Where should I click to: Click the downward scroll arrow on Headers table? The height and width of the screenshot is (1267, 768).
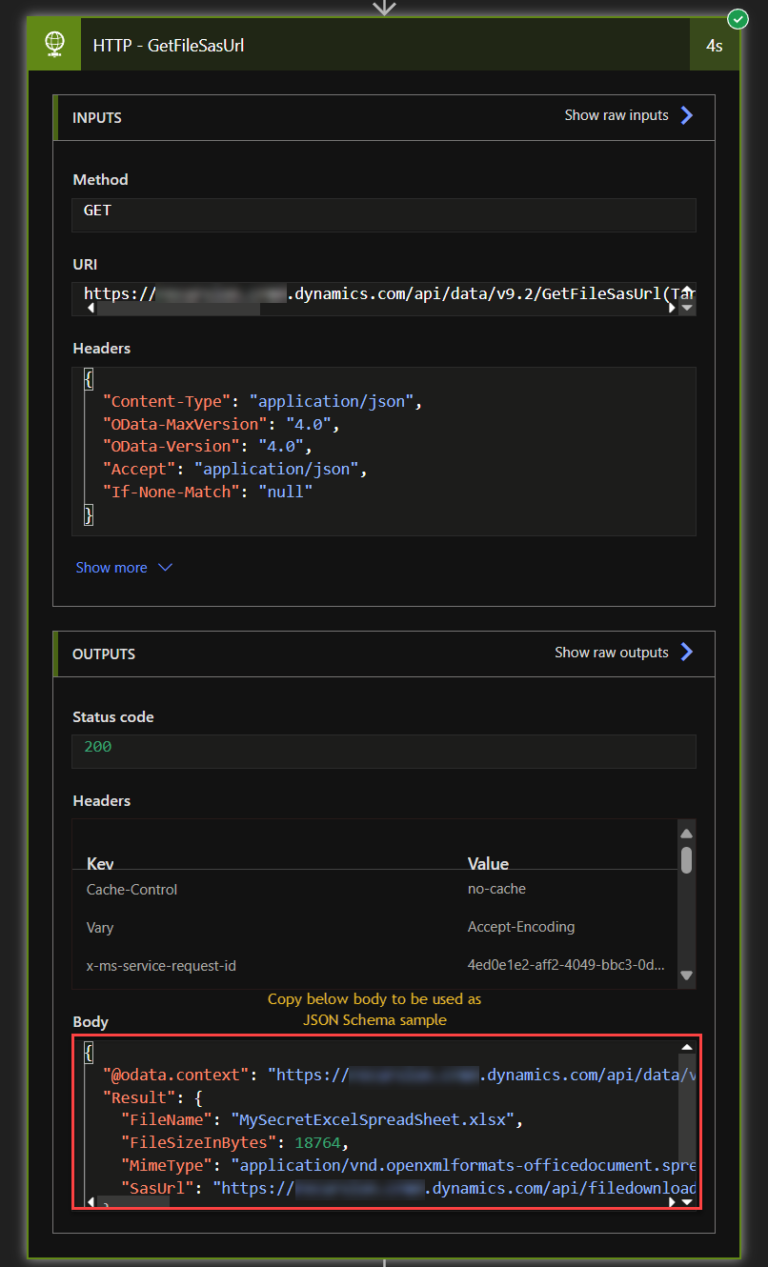pyautogui.click(x=687, y=975)
